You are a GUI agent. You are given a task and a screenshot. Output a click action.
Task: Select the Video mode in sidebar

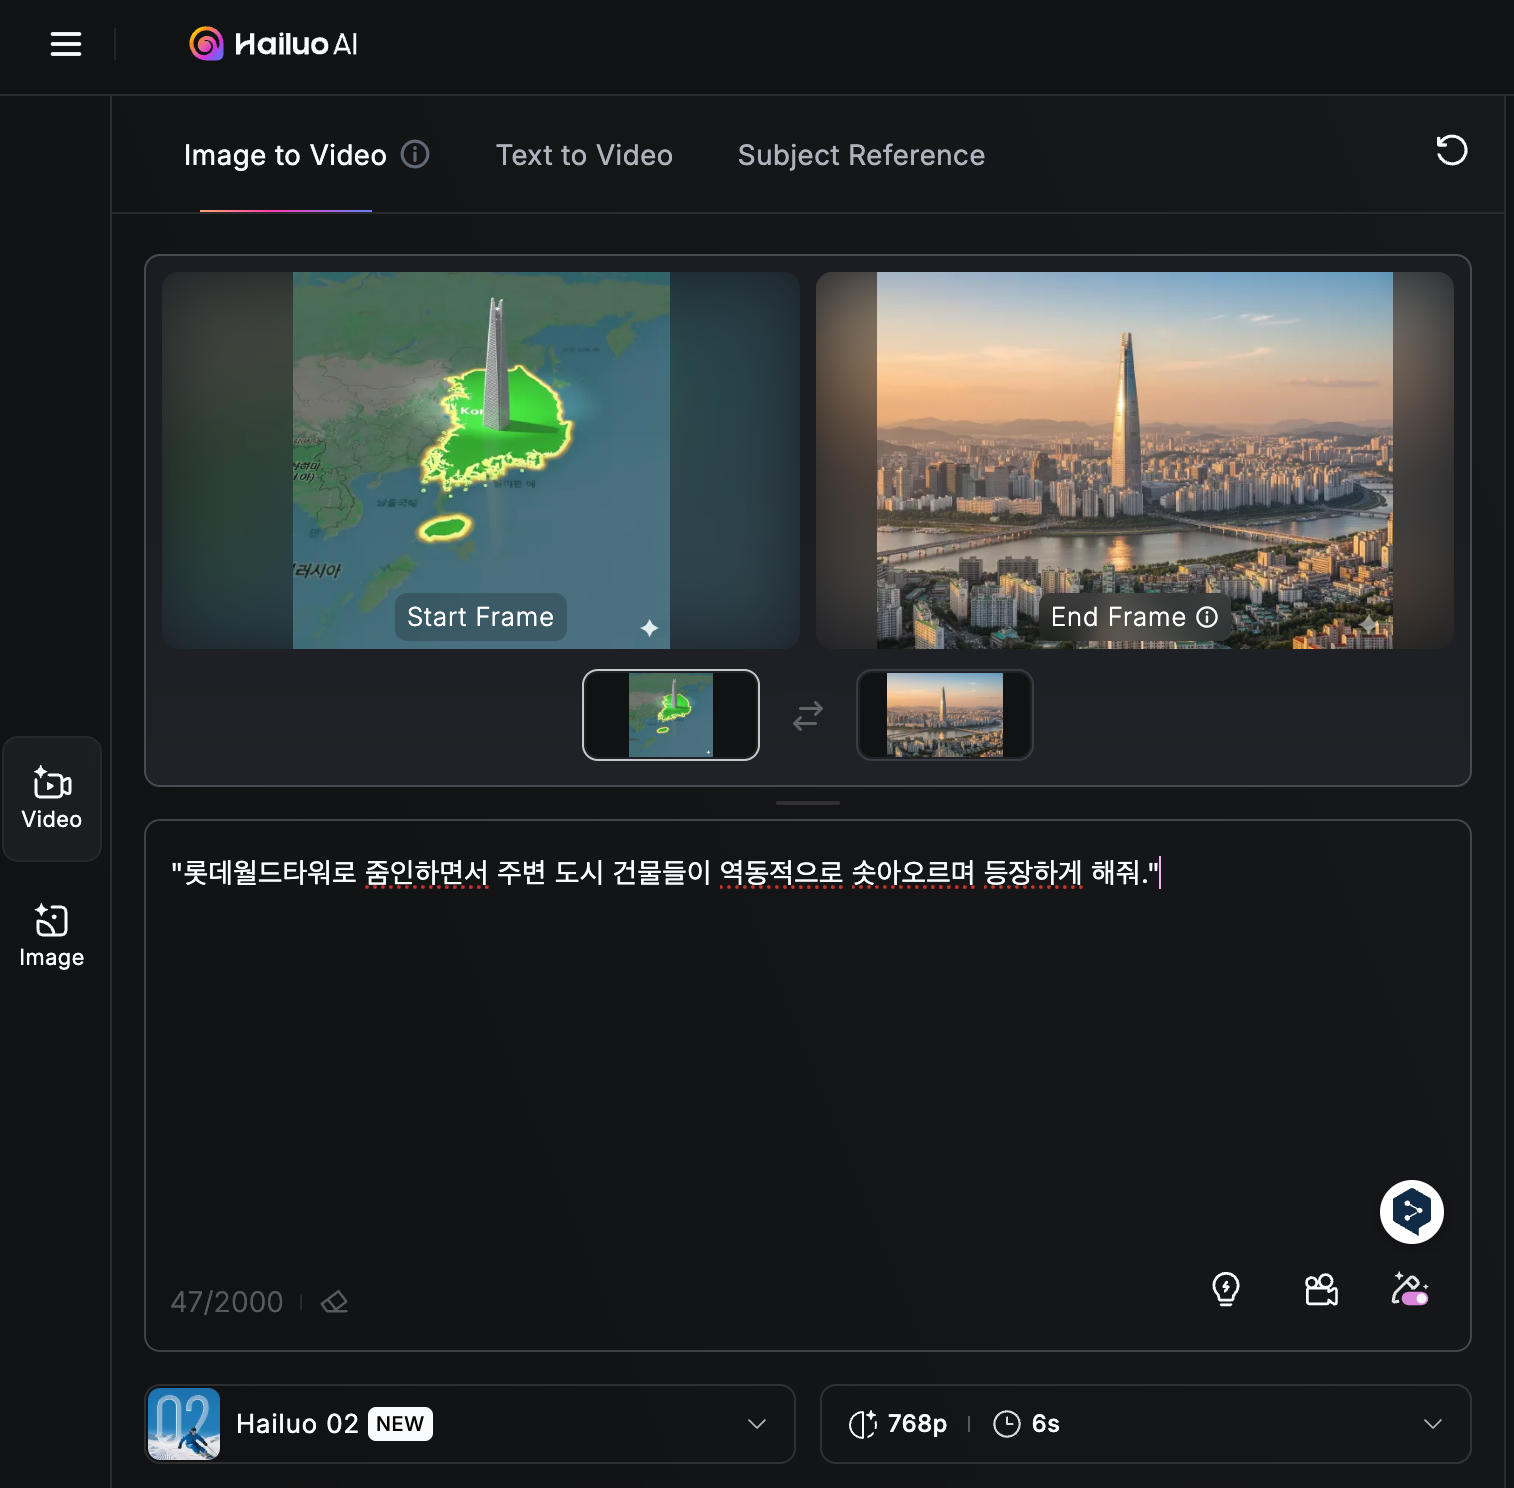click(51, 799)
